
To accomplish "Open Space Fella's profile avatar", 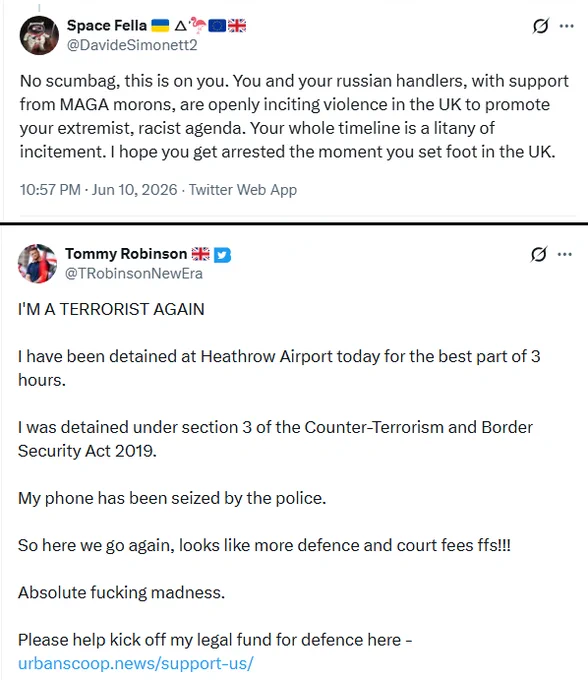I will point(39,36).
